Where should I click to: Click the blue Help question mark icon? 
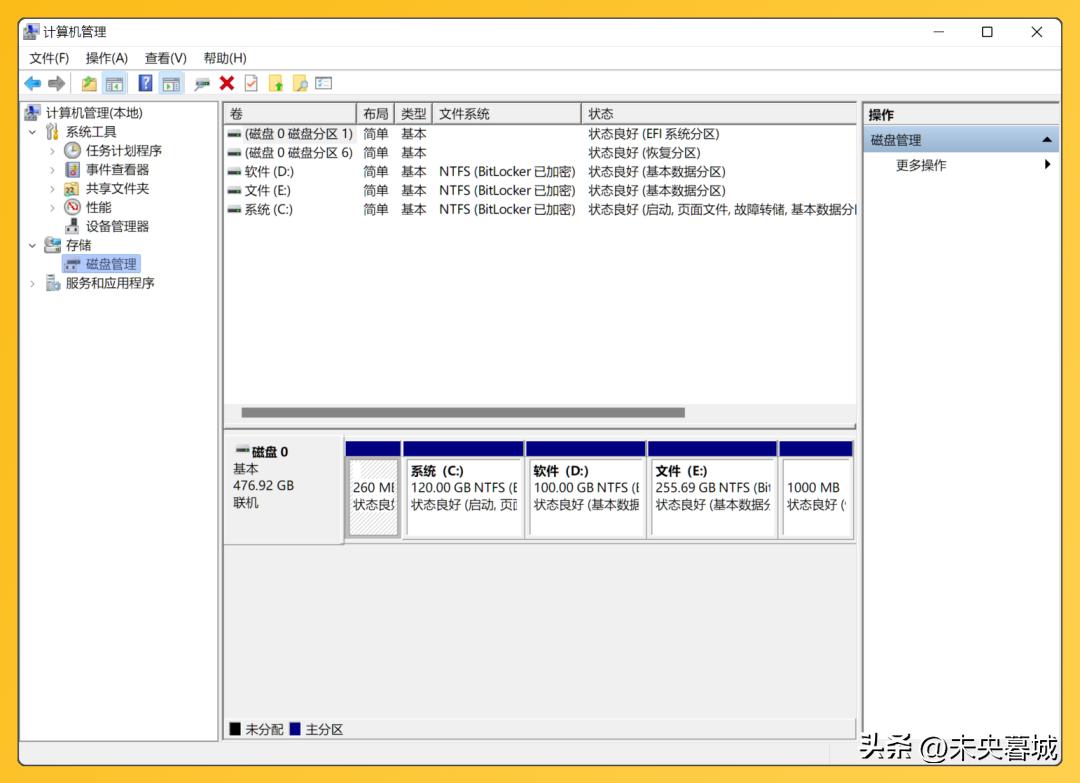146,84
